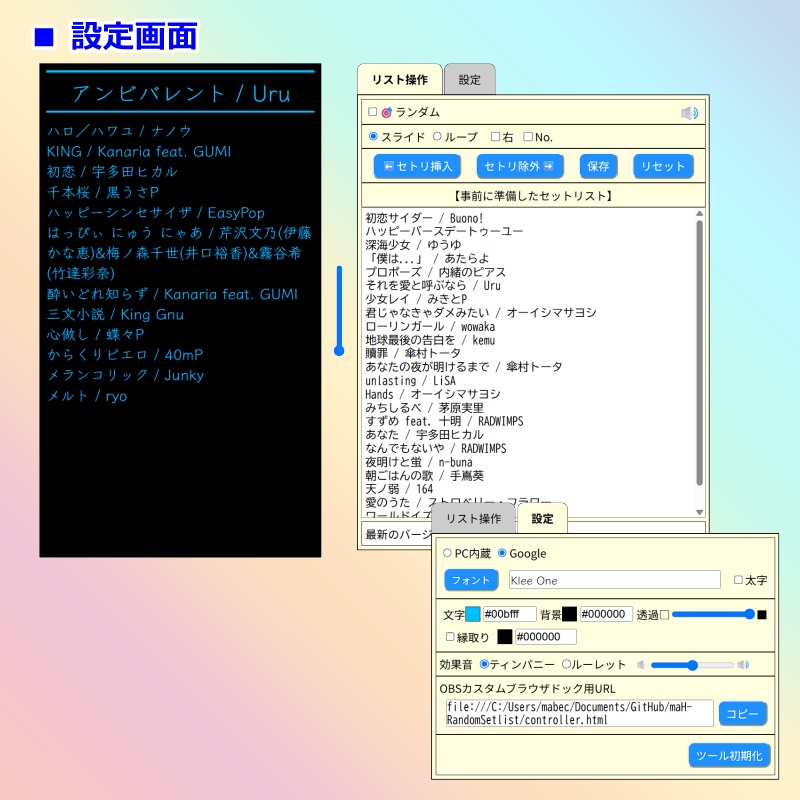This screenshot has width=800, height=800.
Task: Select the ループ radio button
Action: pyautogui.click(x=437, y=136)
